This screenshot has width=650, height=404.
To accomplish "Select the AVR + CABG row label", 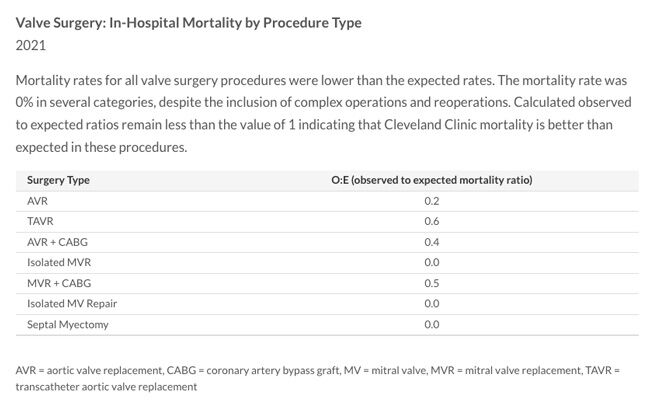I will pyautogui.click(x=57, y=242).
